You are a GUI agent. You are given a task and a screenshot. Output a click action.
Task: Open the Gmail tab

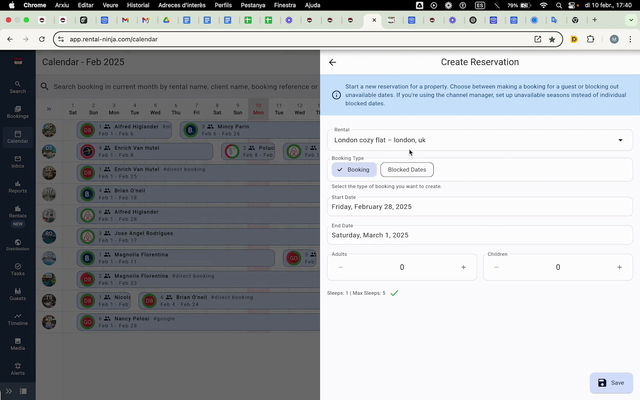point(125,20)
